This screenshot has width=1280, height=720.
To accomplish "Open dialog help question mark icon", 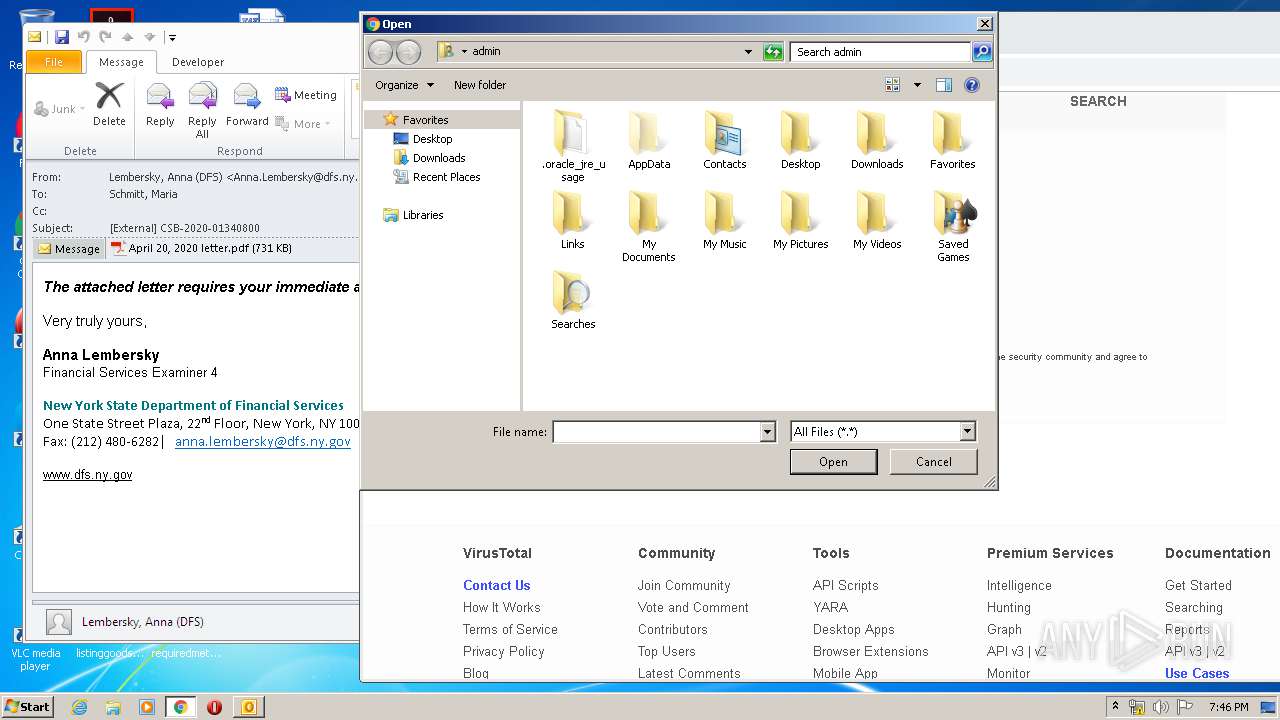I will coord(971,85).
